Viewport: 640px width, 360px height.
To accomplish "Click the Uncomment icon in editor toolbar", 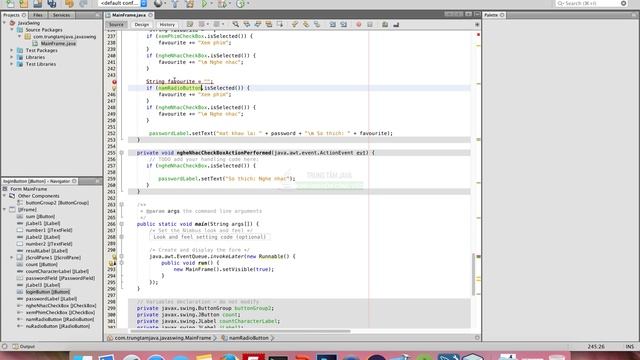I will [x=396, y=24].
